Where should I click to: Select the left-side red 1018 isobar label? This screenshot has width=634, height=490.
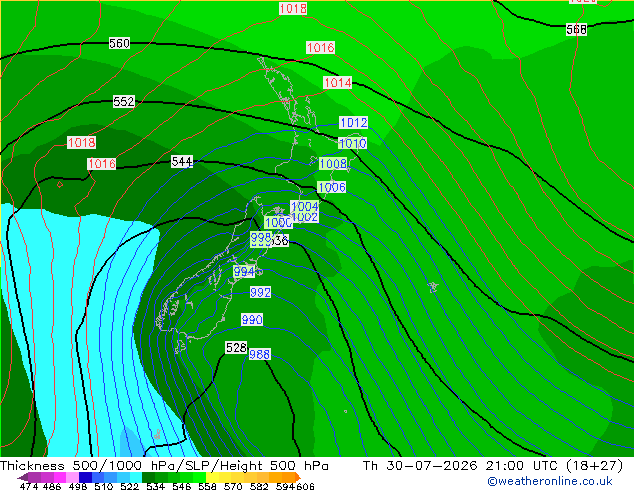coord(82,143)
